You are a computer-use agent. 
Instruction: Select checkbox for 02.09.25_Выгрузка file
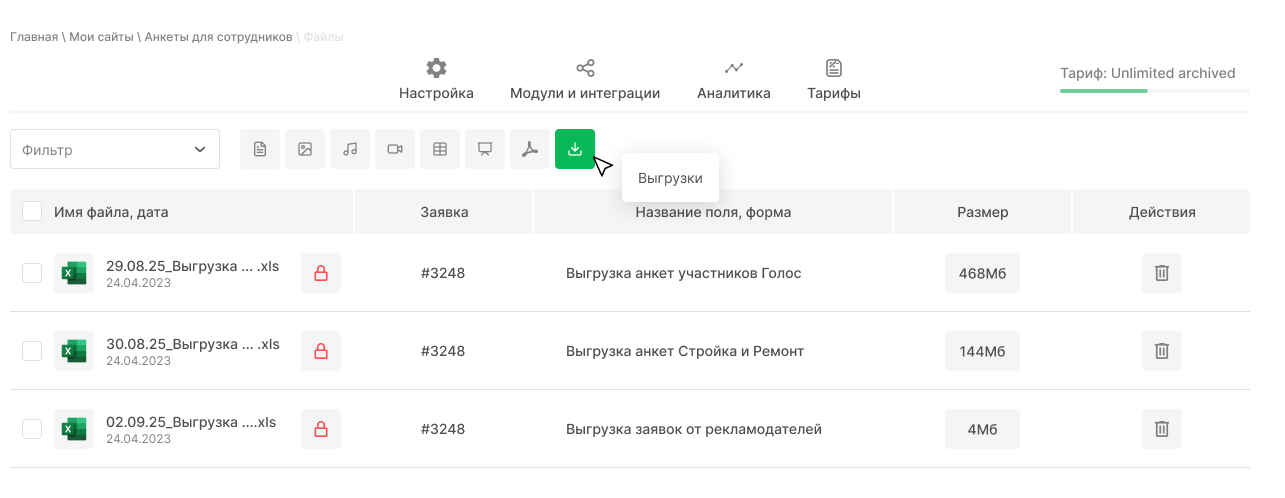tap(32, 429)
